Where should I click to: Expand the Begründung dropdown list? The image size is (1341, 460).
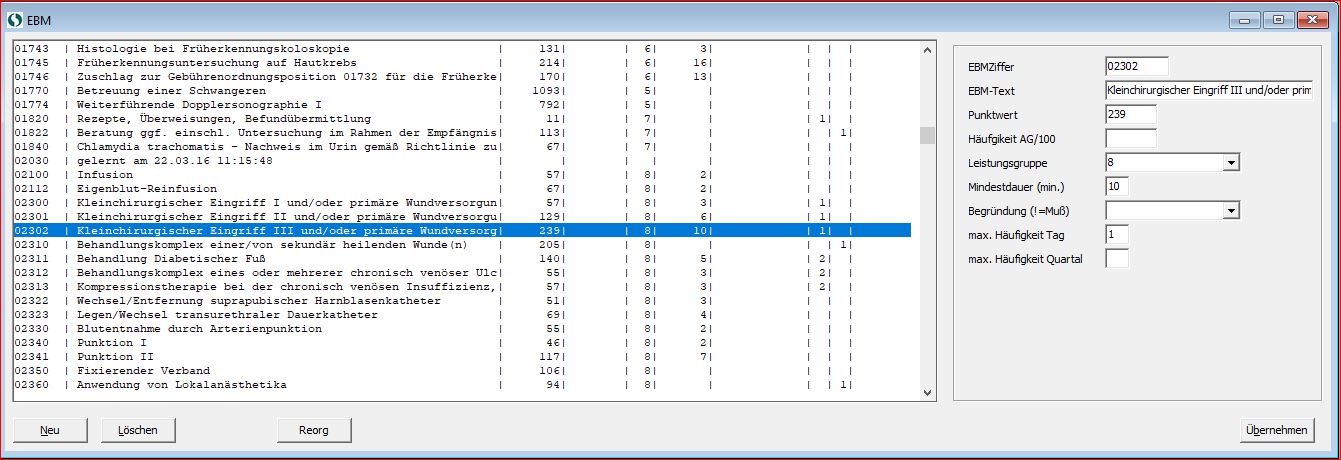point(1231,210)
